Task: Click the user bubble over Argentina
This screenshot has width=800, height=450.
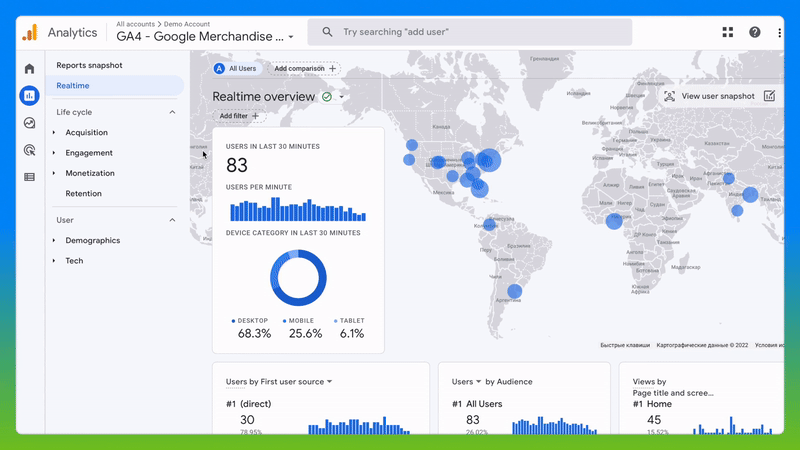Action: [x=514, y=291]
